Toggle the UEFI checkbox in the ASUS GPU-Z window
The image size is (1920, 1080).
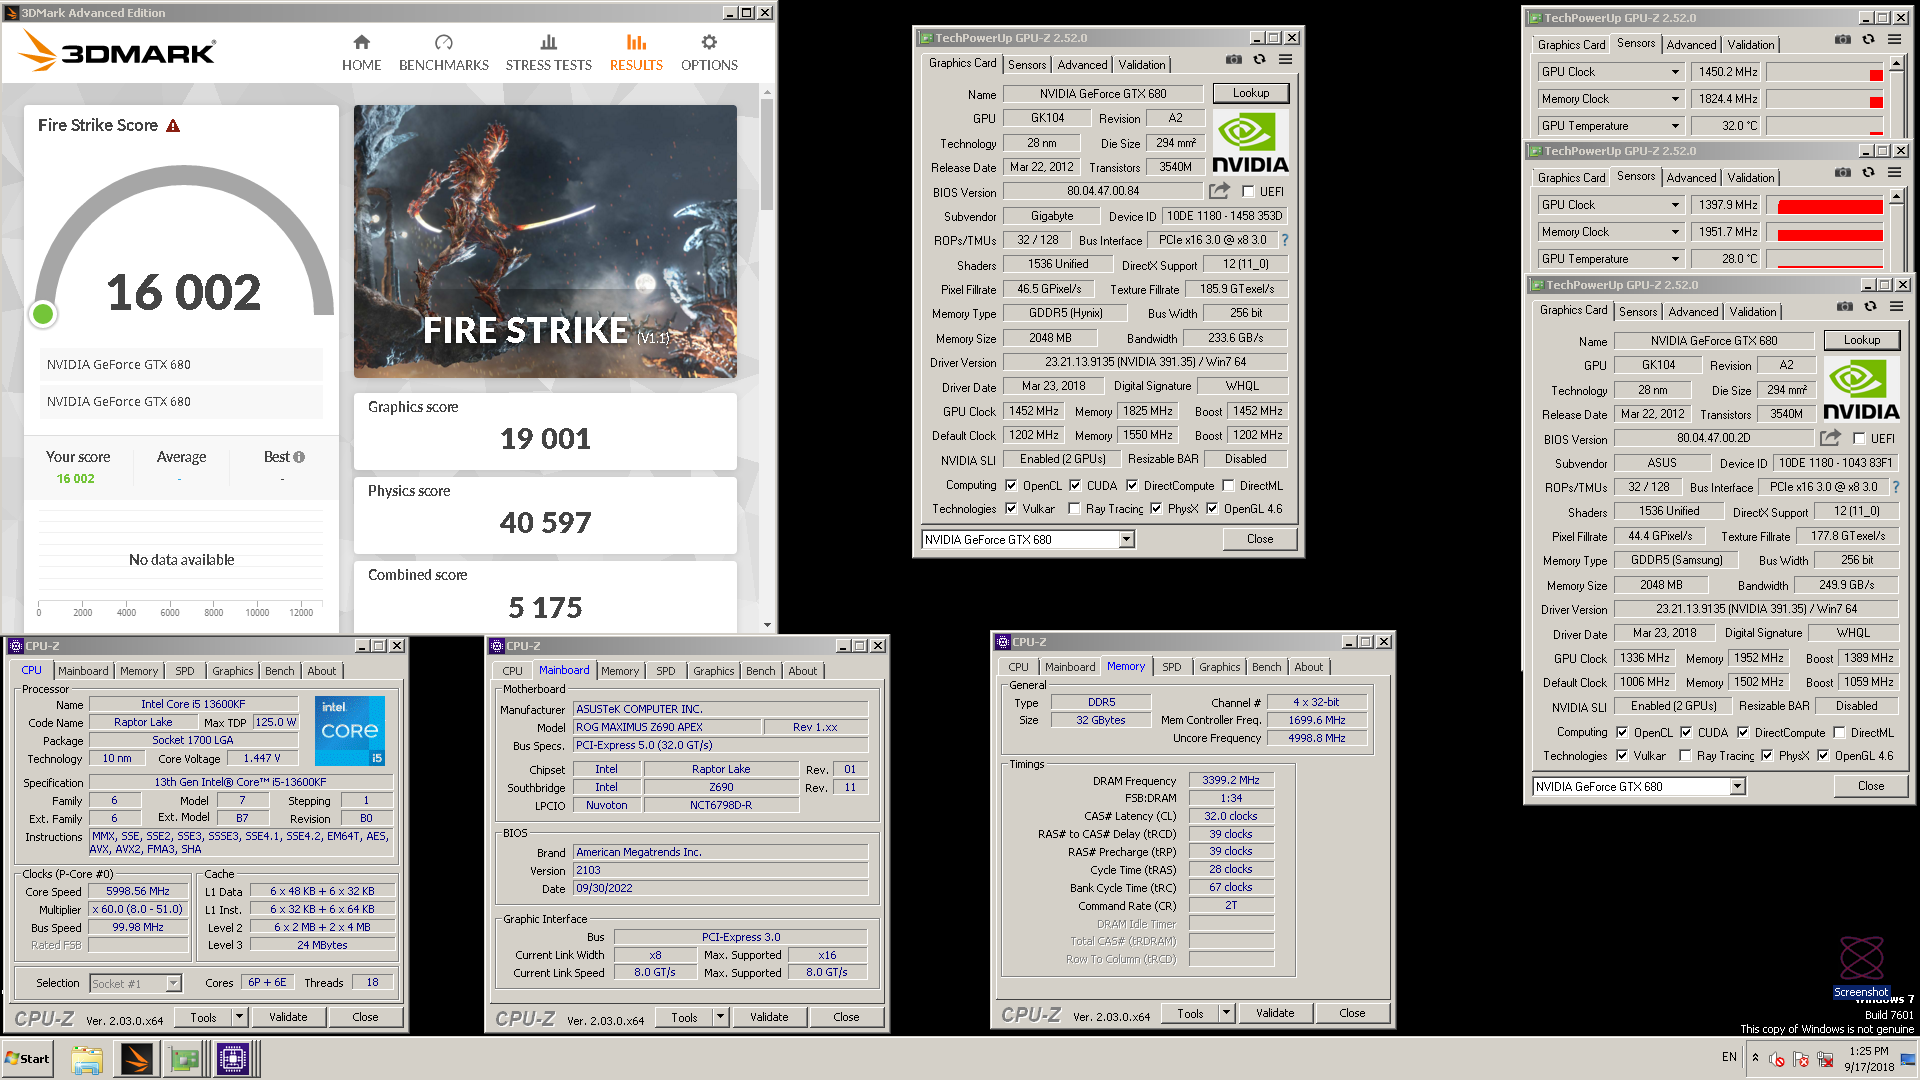tap(1859, 438)
